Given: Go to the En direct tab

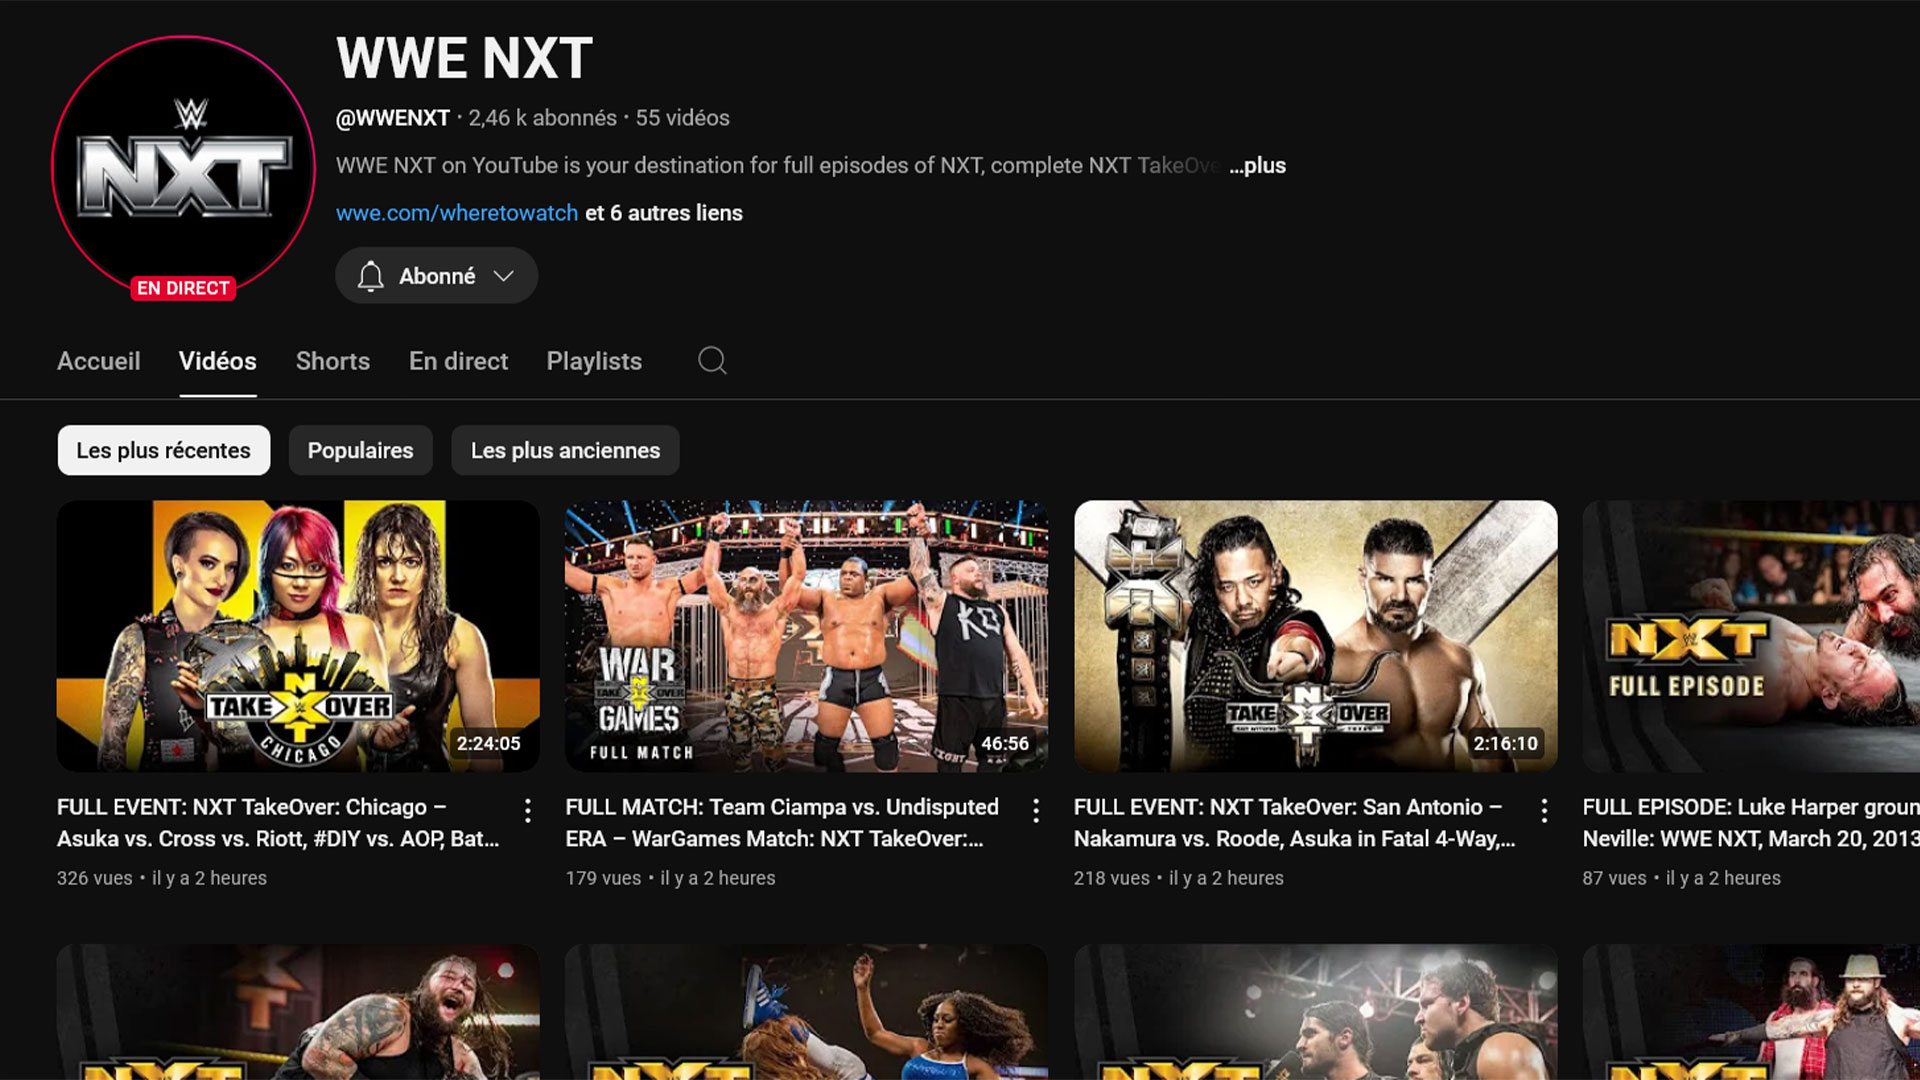Looking at the screenshot, I should (459, 361).
